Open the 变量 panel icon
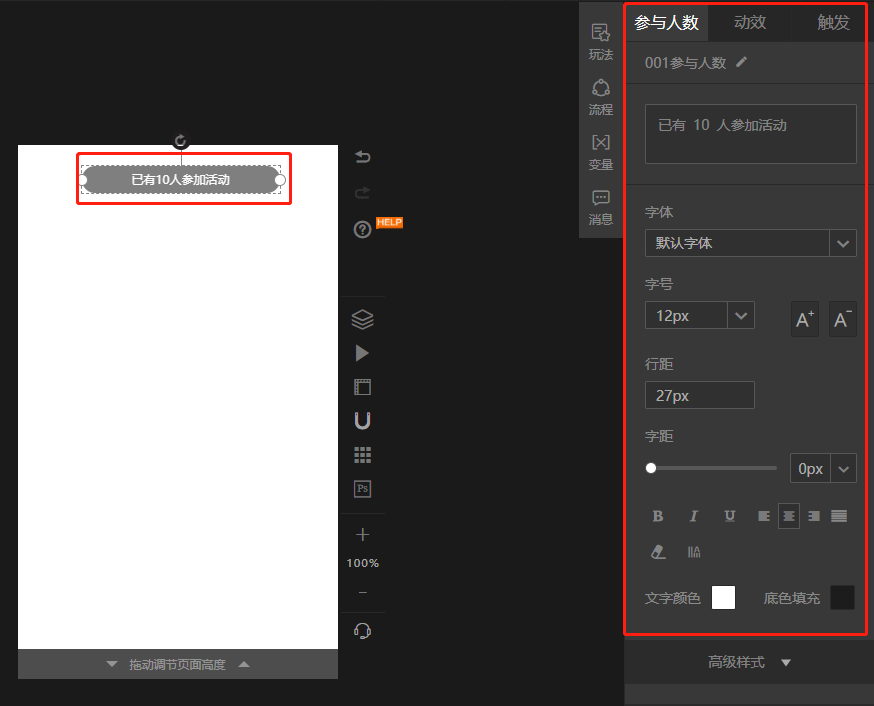This screenshot has height=706, width=874. click(x=600, y=152)
